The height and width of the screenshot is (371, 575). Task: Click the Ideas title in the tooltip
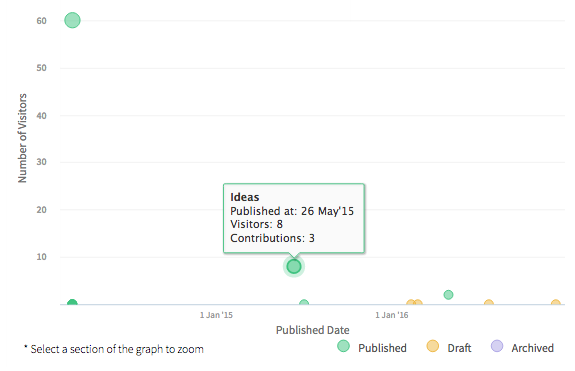(245, 197)
